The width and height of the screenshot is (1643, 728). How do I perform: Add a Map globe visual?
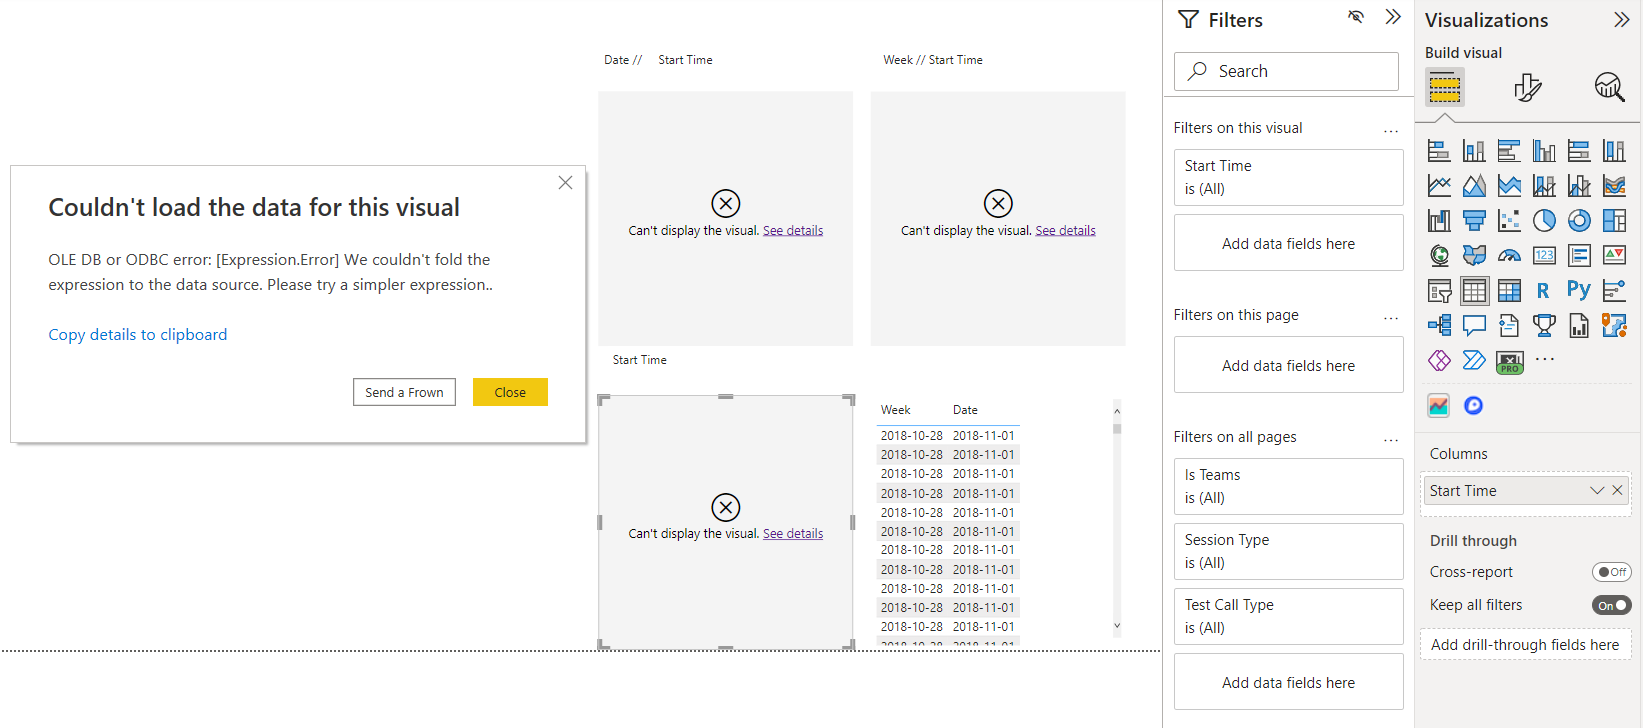click(x=1439, y=255)
